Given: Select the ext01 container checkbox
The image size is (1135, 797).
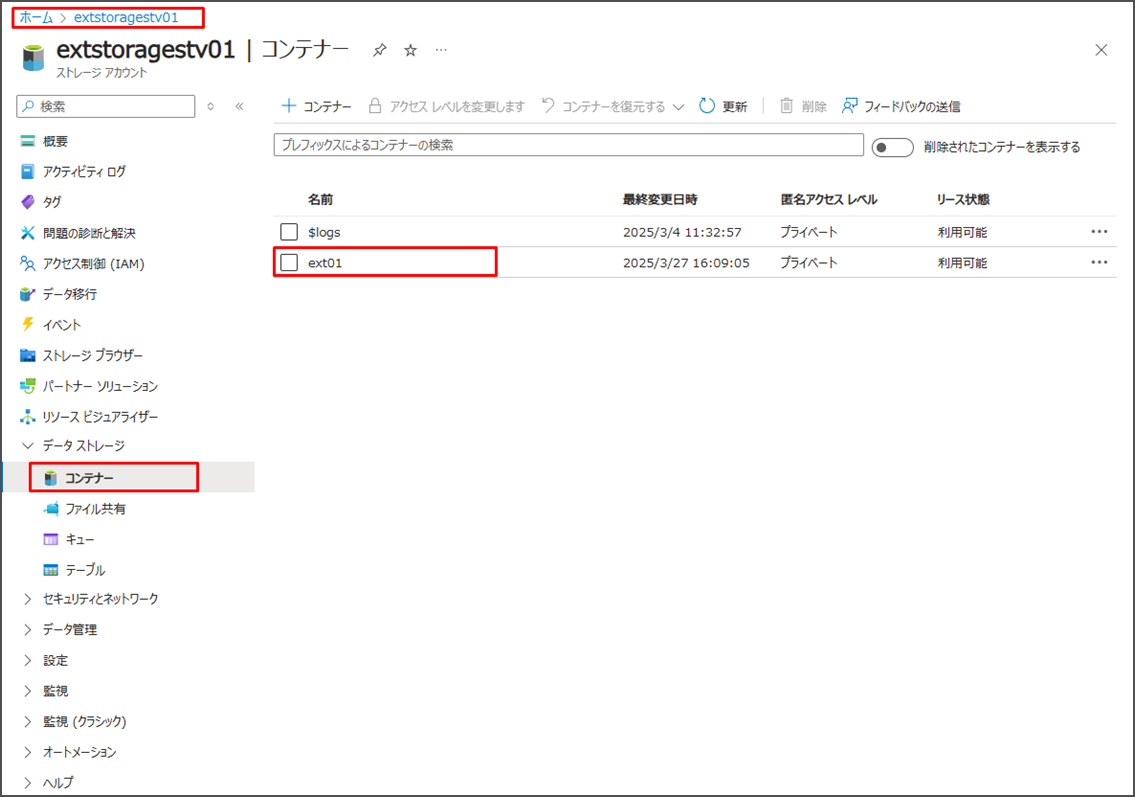Looking at the screenshot, I should [x=289, y=263].
